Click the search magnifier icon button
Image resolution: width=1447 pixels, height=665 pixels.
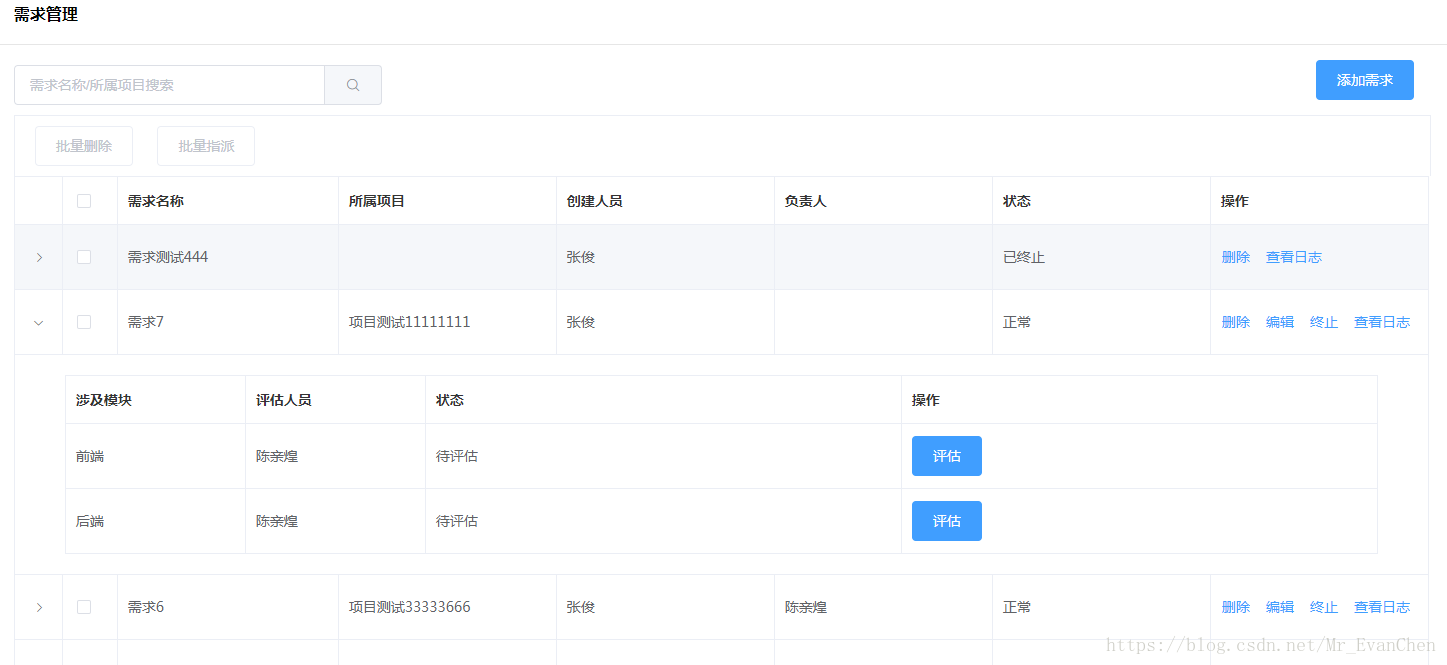[353, 85]
